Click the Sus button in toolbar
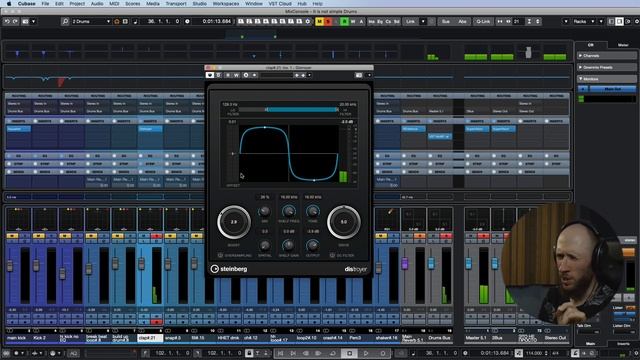This screenshot has height=360, width=640. click(446, 21)
